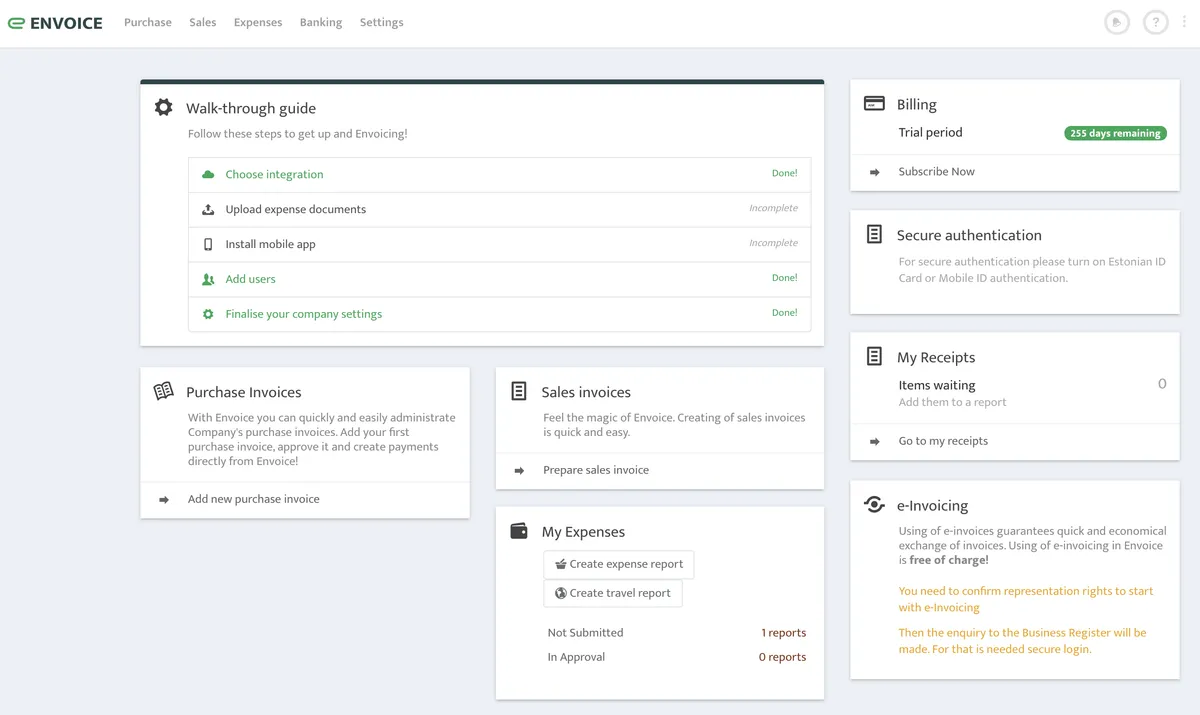
Task: Click the cloud icon beside Choose integration
Action: pyautogui.click(x=208, y=174)
